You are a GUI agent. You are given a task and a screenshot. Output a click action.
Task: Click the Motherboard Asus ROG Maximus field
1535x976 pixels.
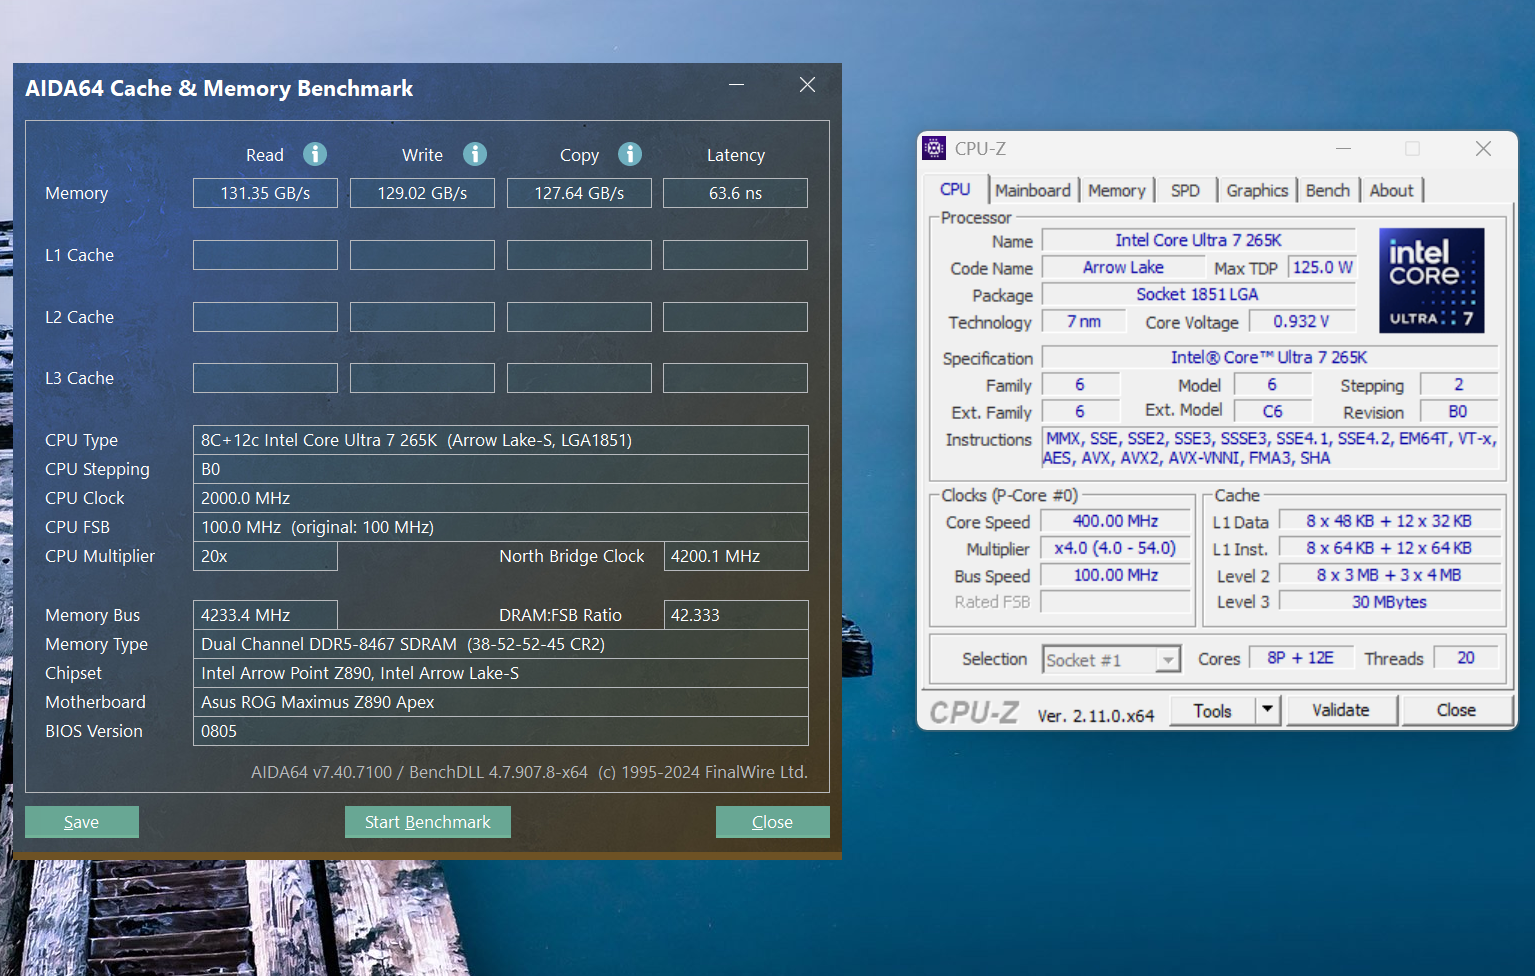pyautogui.click(x=500, y=702)
